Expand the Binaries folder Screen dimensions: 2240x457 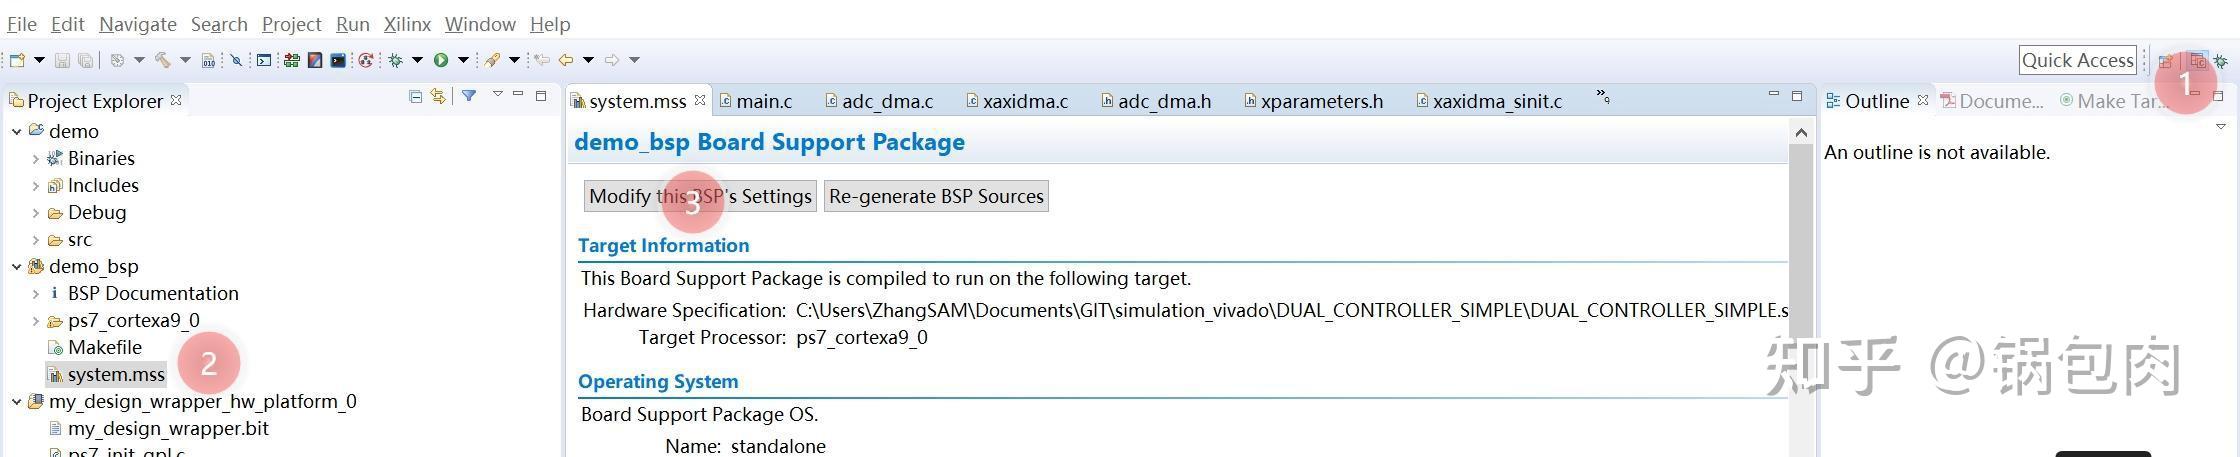pos(36,158)
